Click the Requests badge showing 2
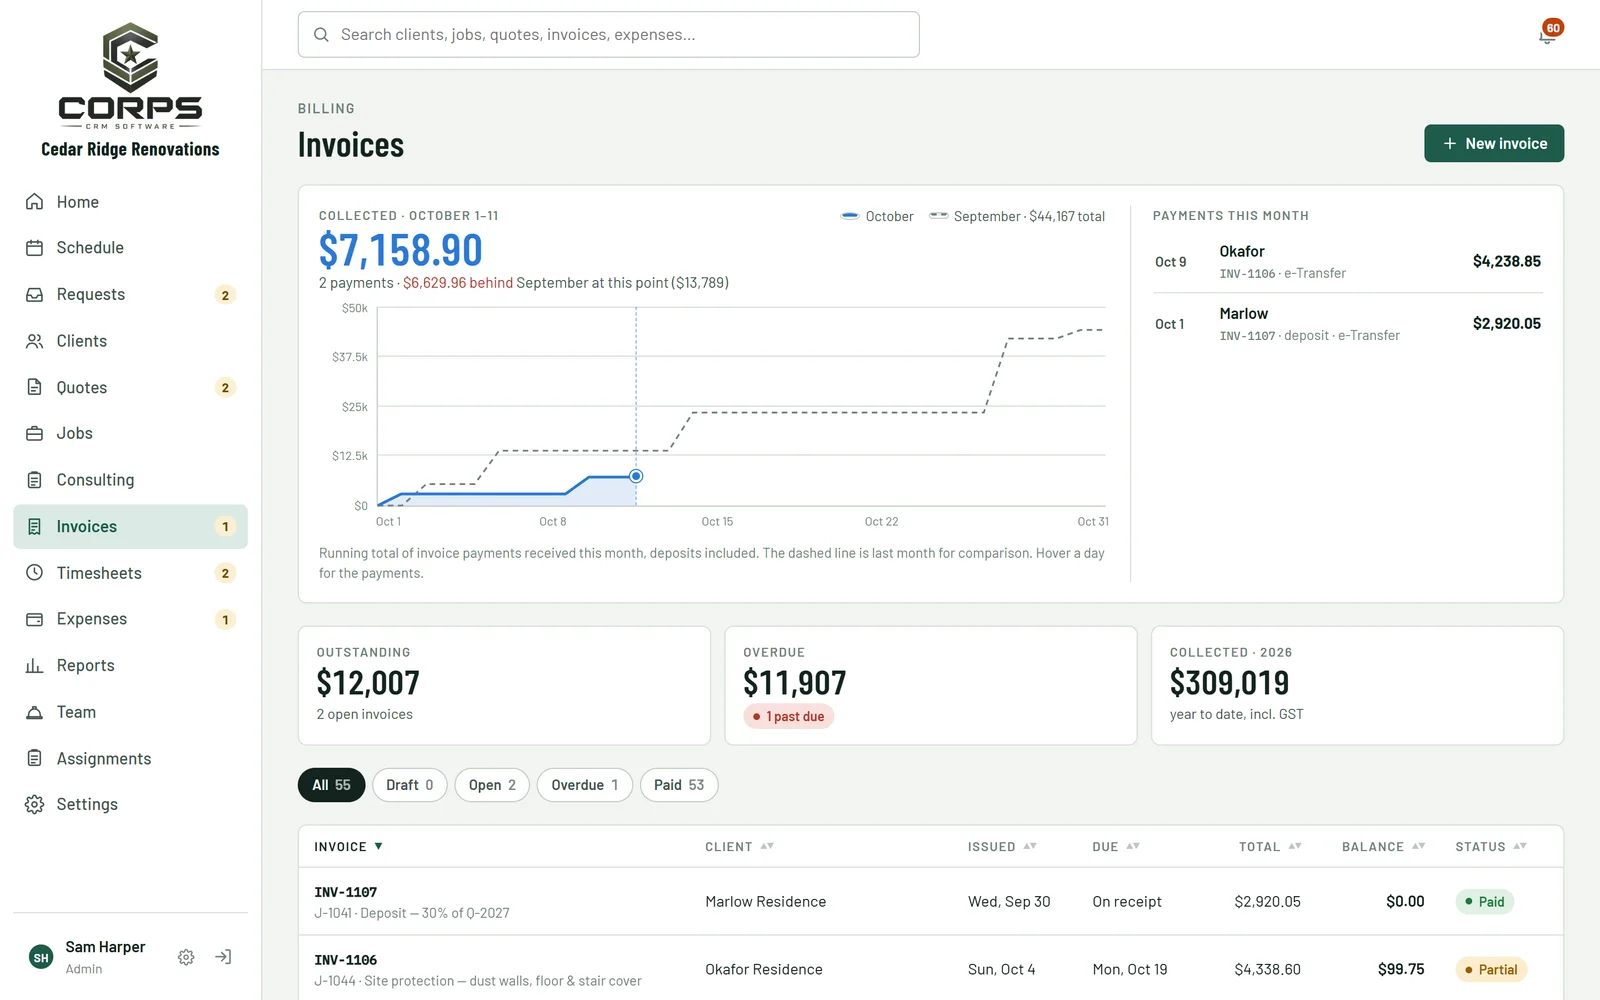 225,295
